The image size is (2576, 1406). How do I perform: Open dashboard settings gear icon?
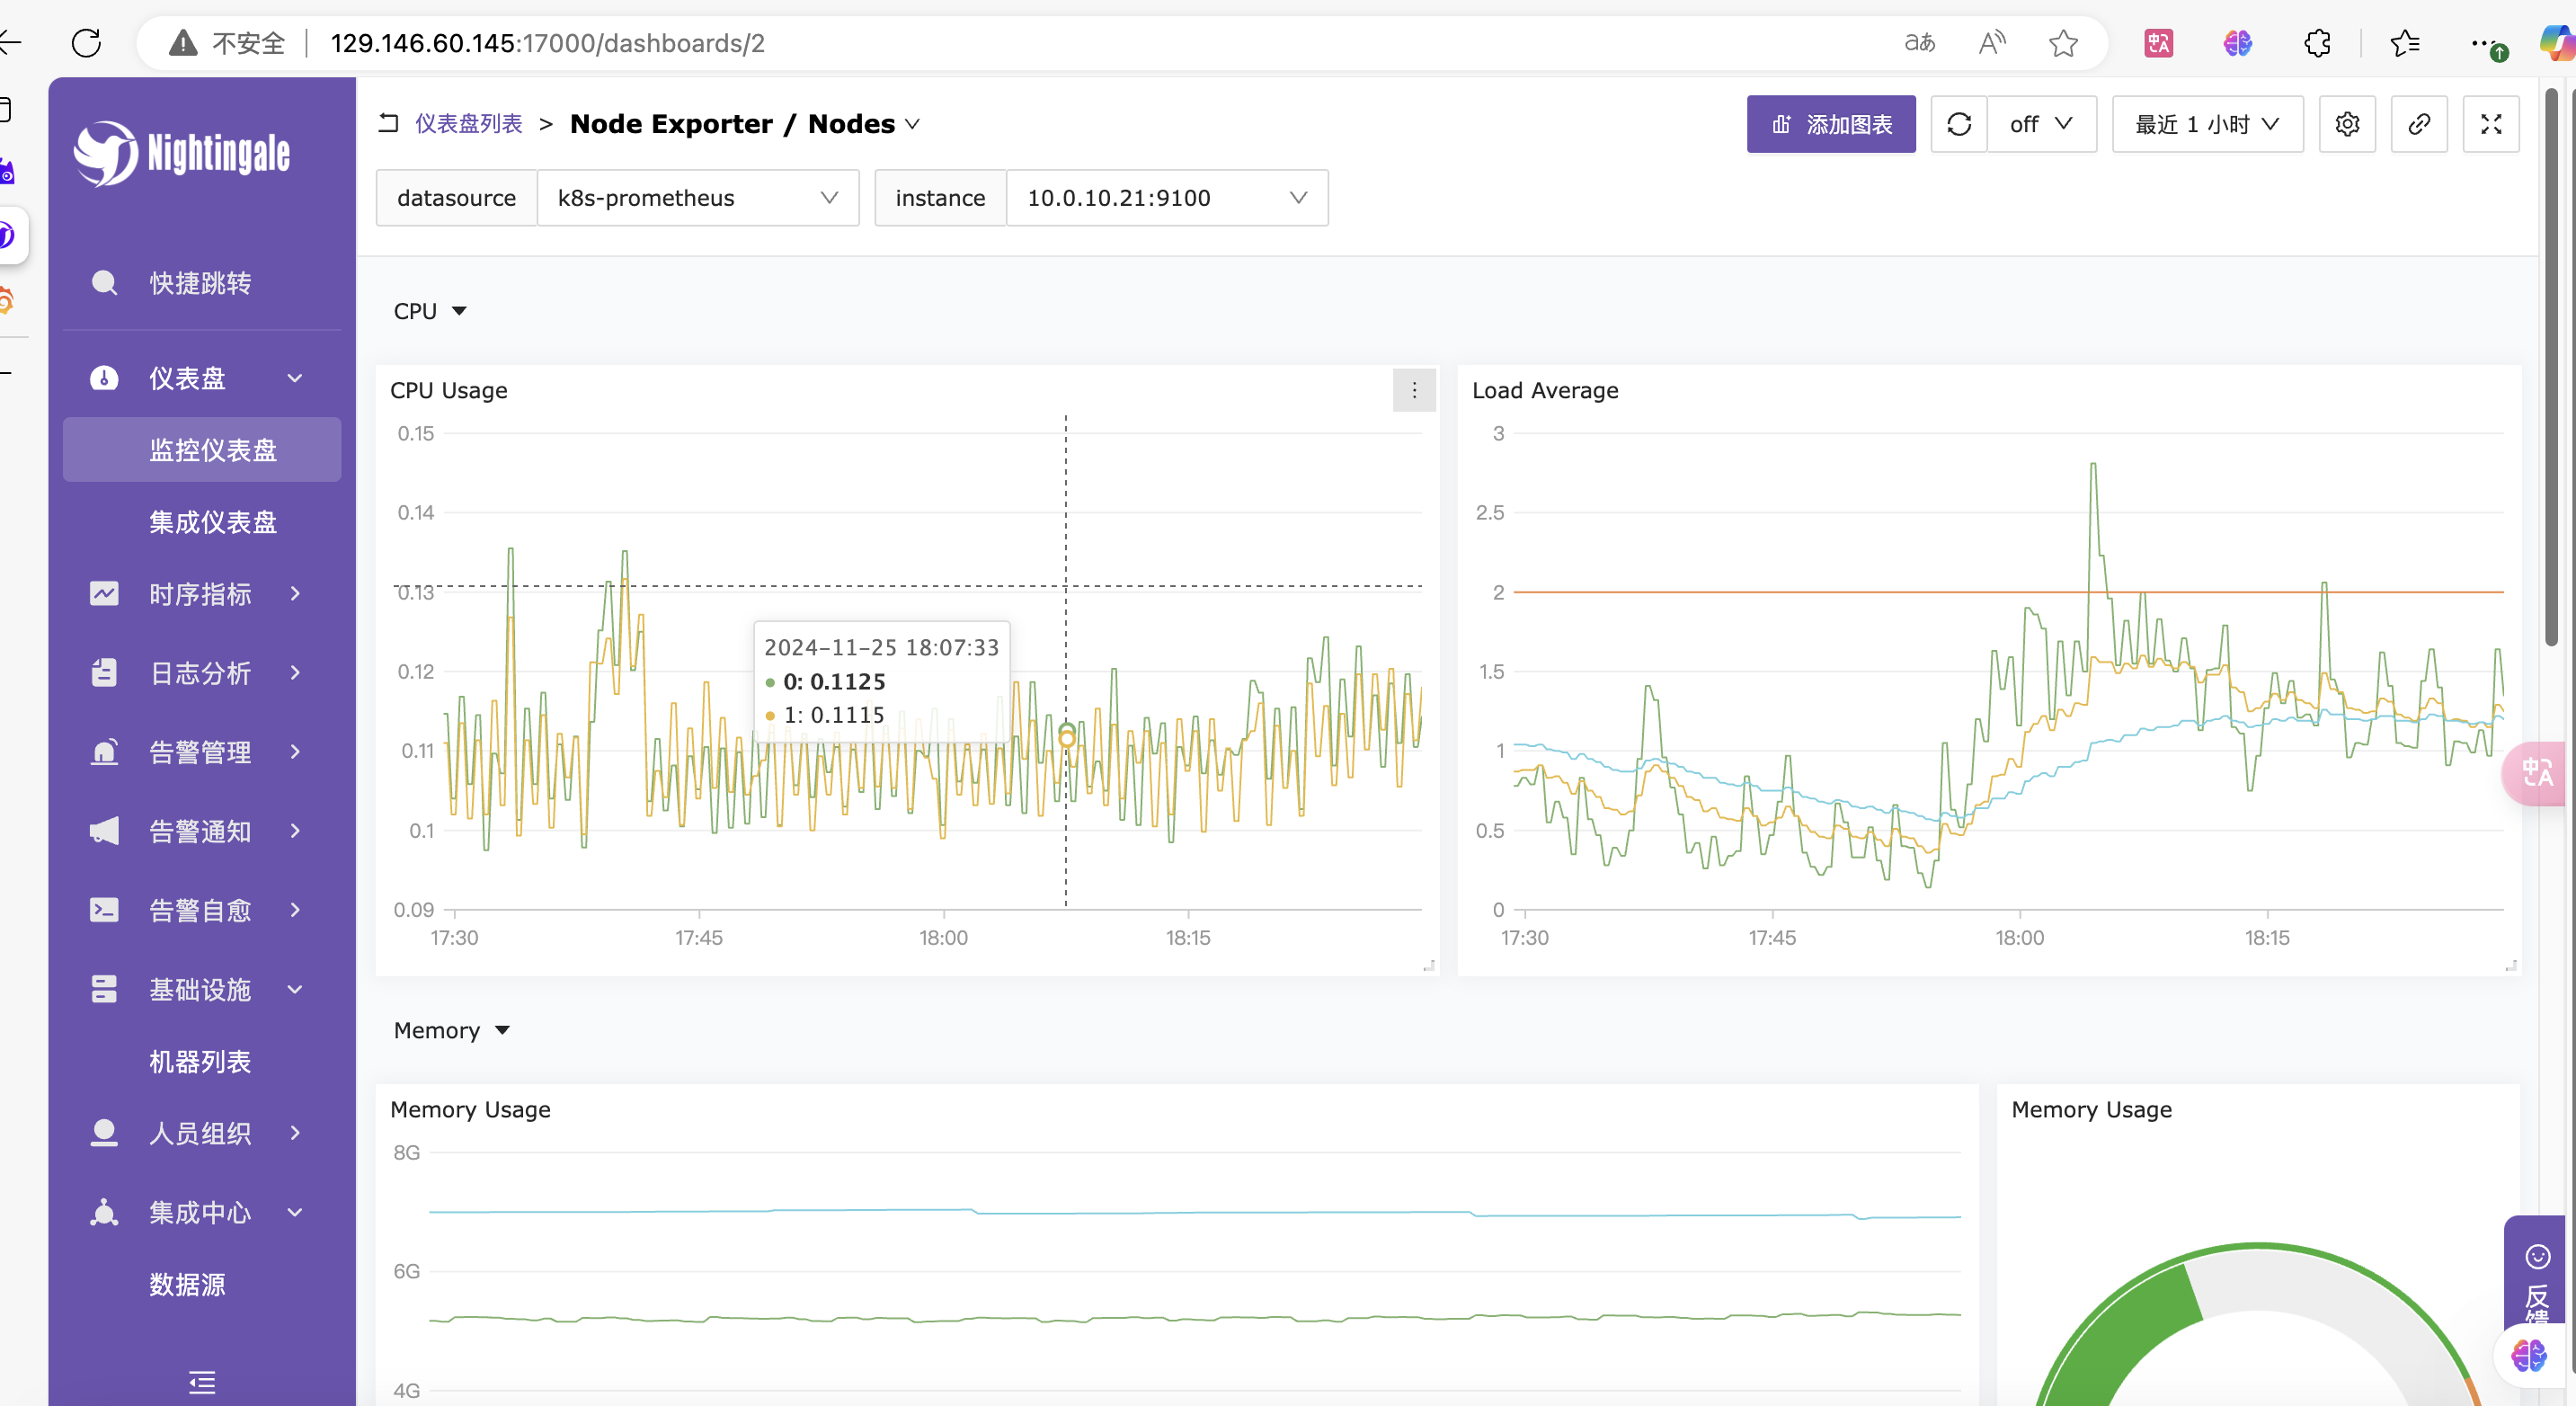[x=2346, y=124]
